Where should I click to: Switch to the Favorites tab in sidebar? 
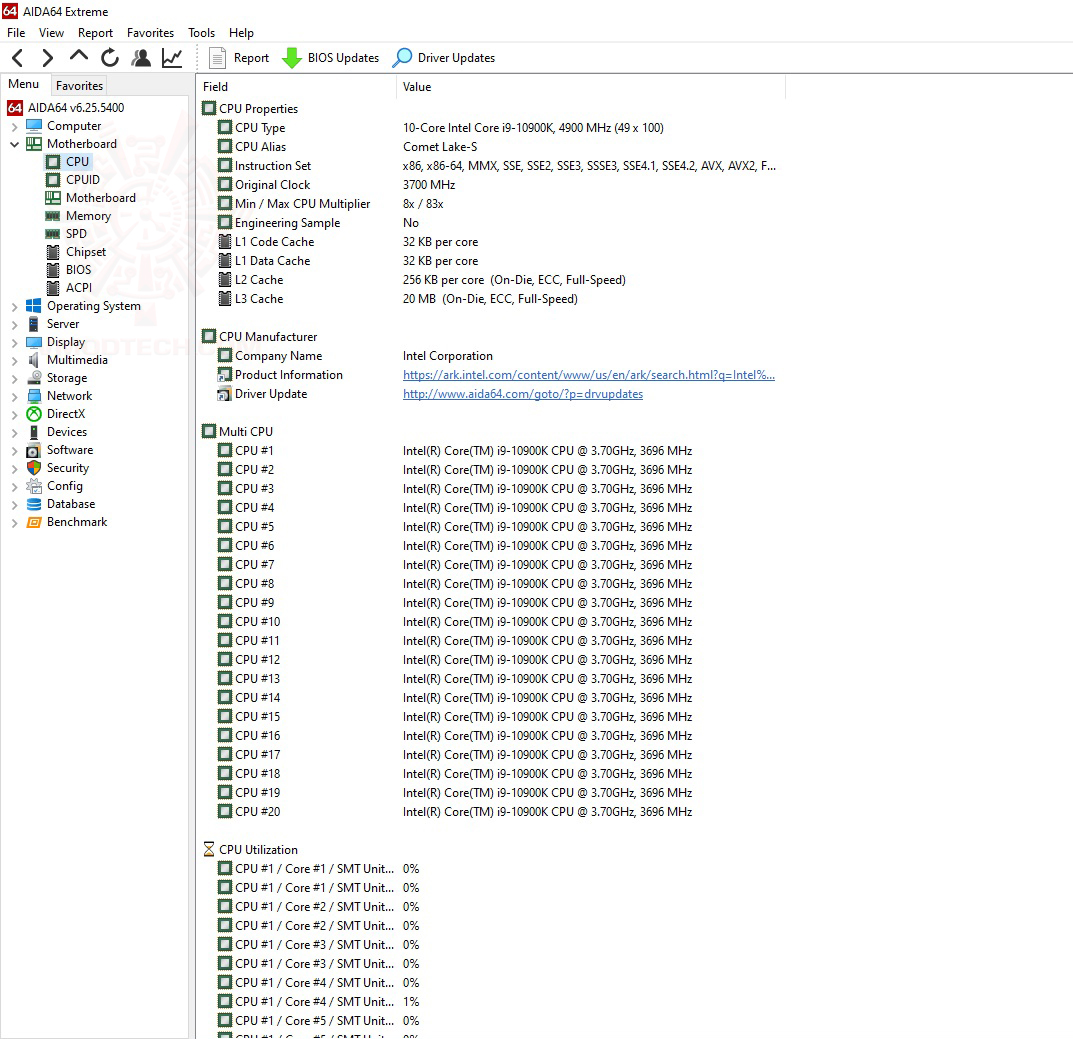tap(79, 86)
